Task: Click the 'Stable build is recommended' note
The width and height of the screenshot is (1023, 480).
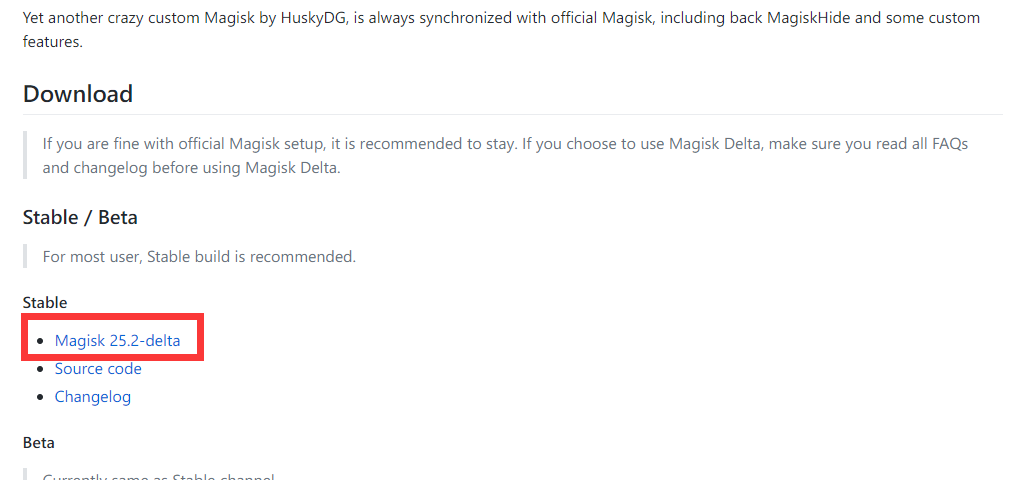Action: [x=251, y=256]
